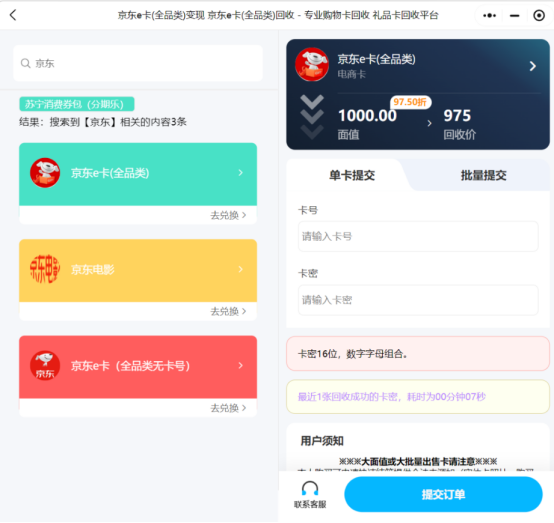Click the 电商卡 category label
This screenshot has width=554, height=523.
352,74
